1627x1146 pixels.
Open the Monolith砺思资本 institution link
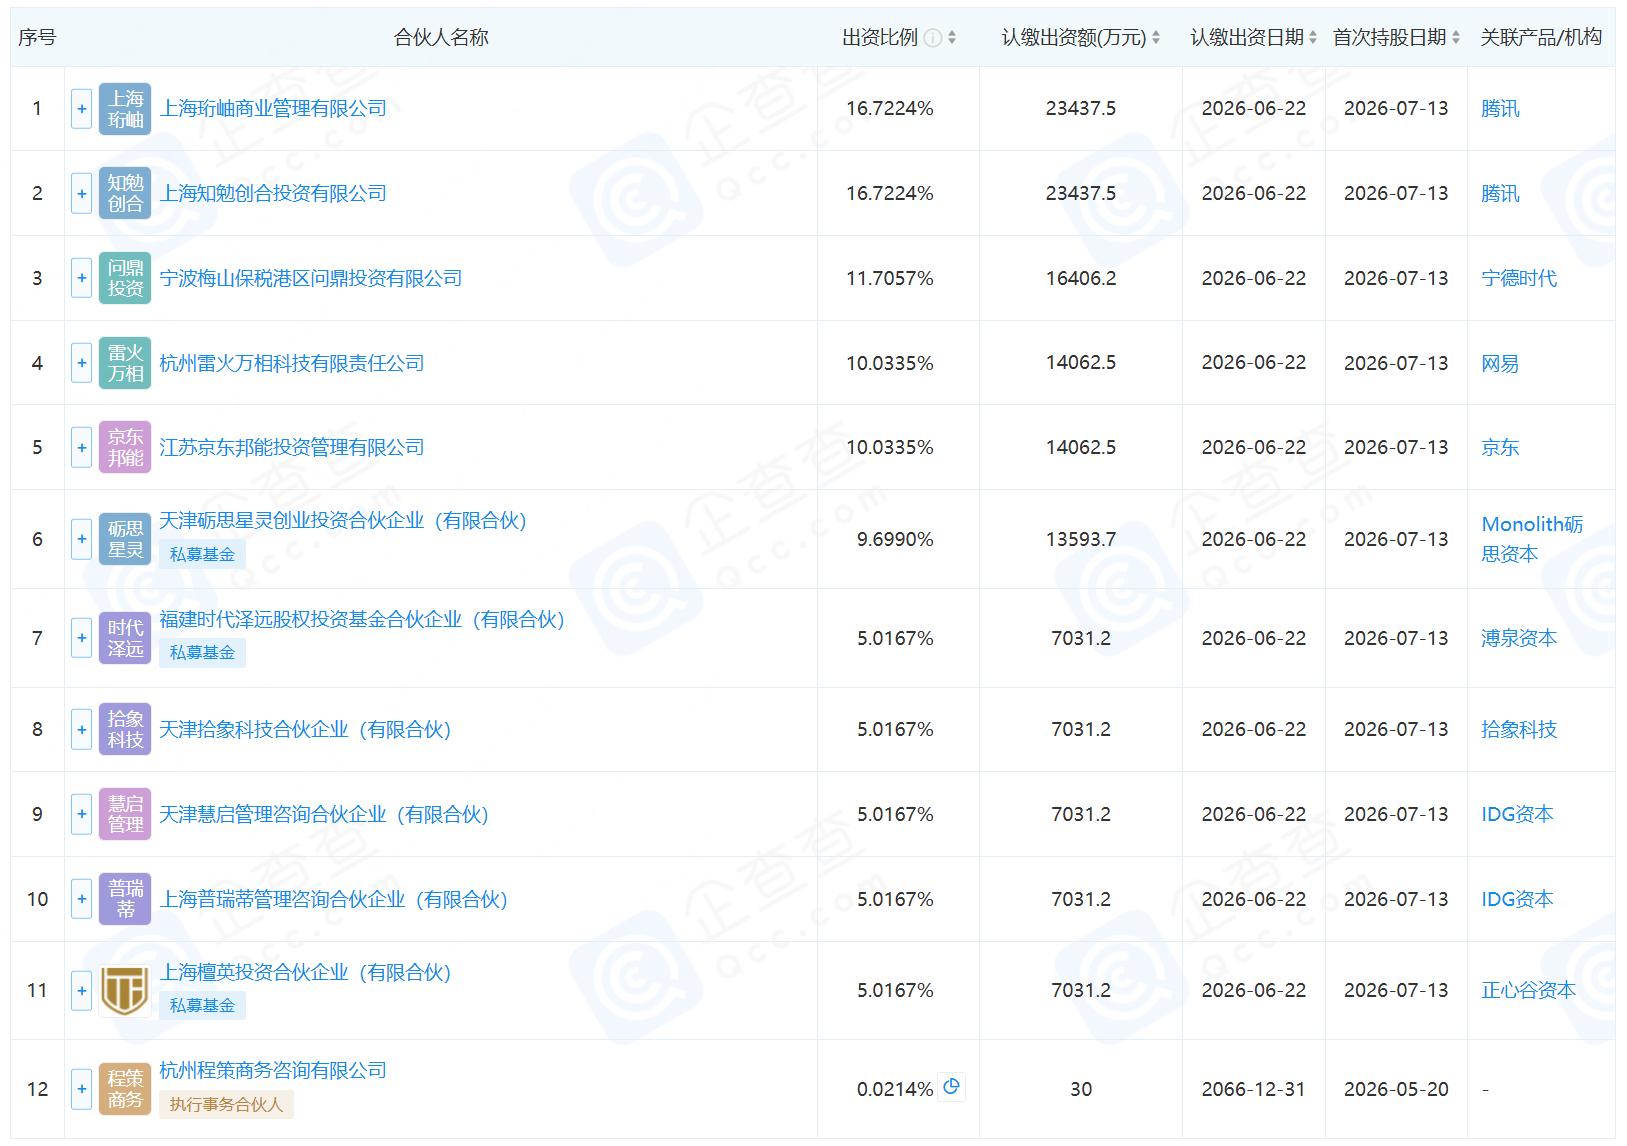coord(1532,539)
